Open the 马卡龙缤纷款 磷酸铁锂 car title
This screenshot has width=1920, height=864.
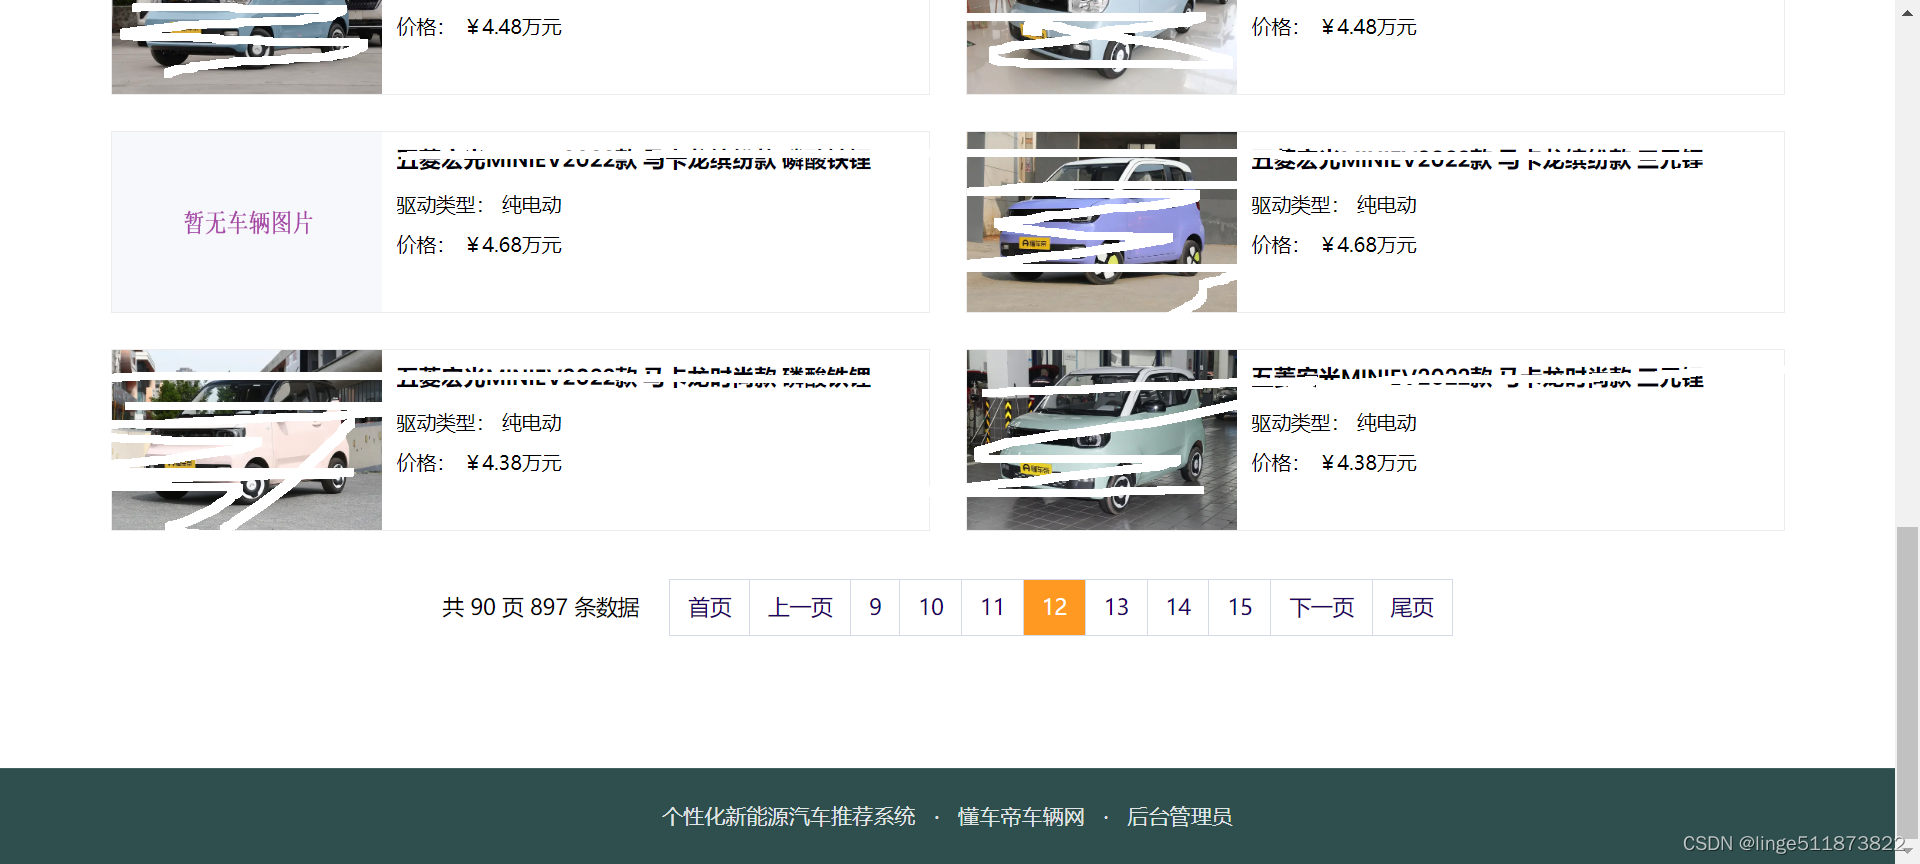(634, 160)
